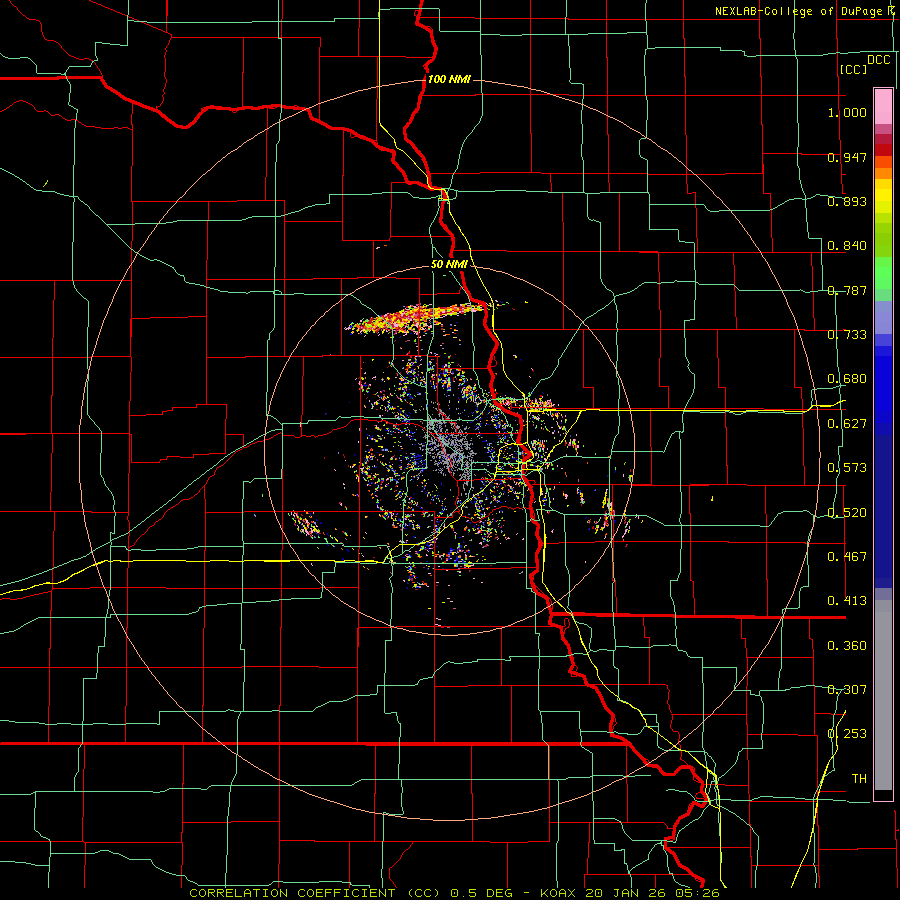Viewport: 900px width, 900px height.
Task: Click the 0.467 scale value
Action: pos(847,557)
